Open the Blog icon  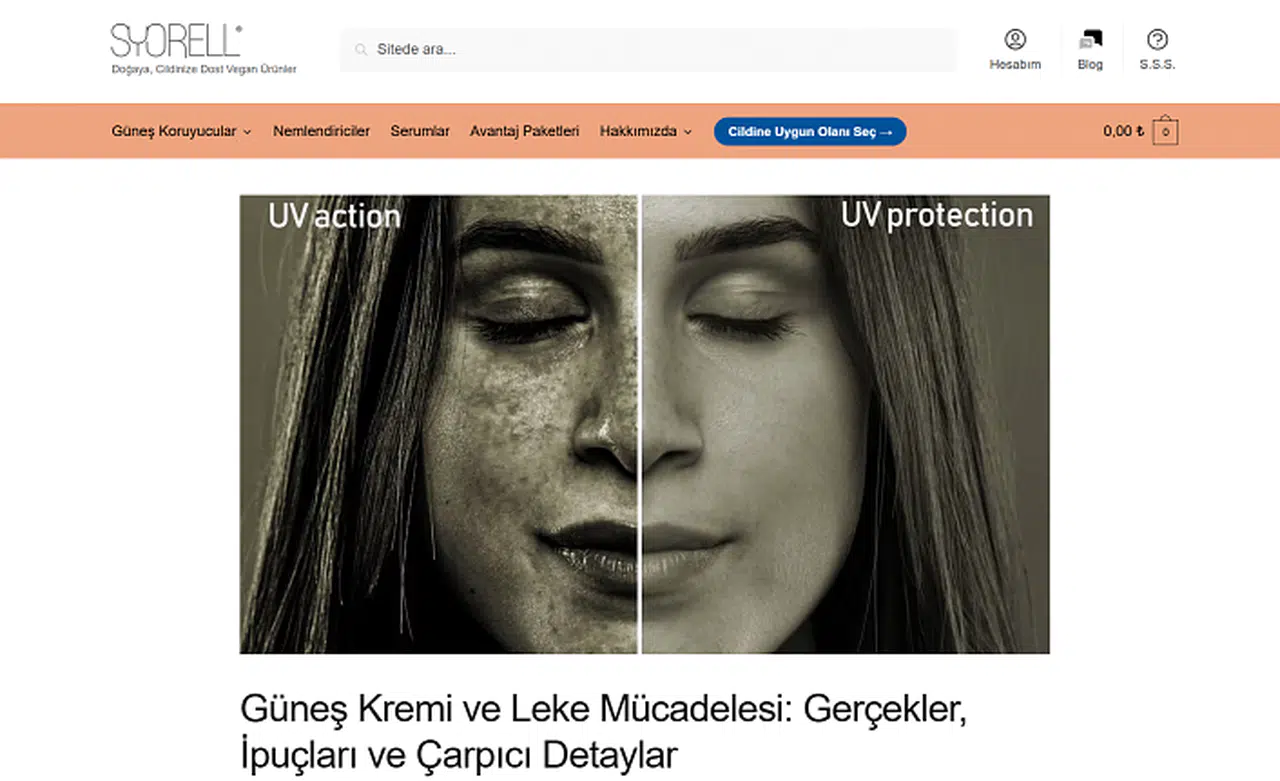point(1090,40)
